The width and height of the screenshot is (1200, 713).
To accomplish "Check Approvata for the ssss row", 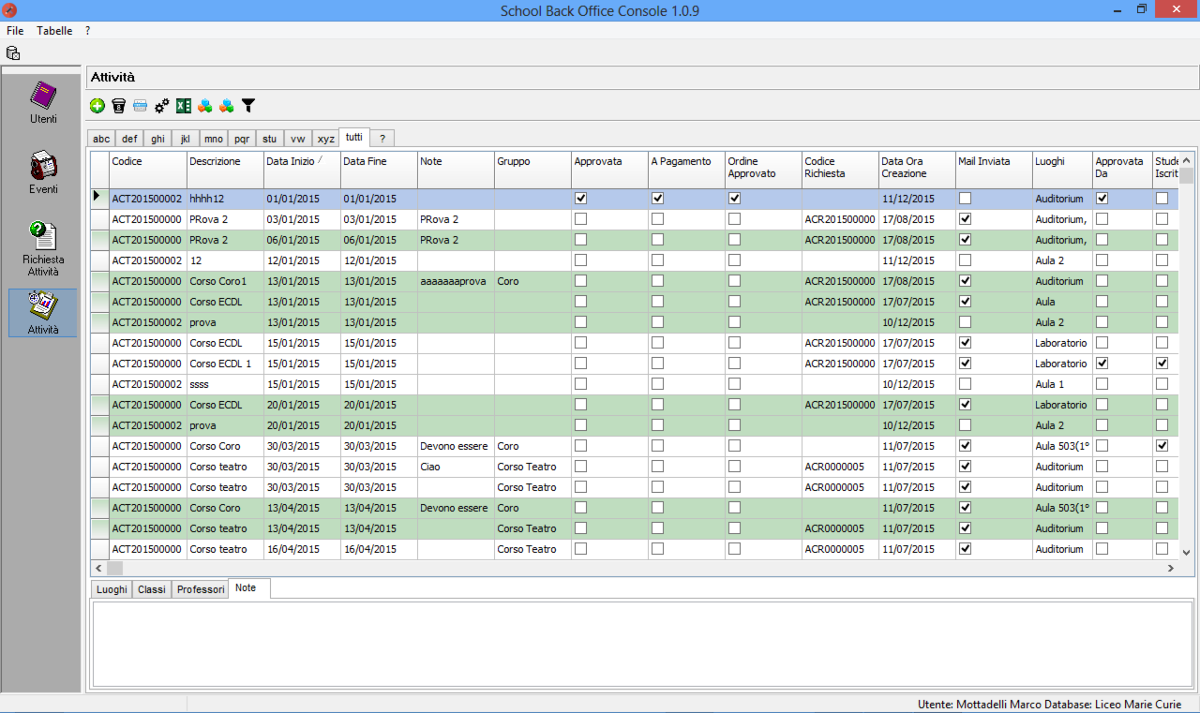I will [581, 384].
